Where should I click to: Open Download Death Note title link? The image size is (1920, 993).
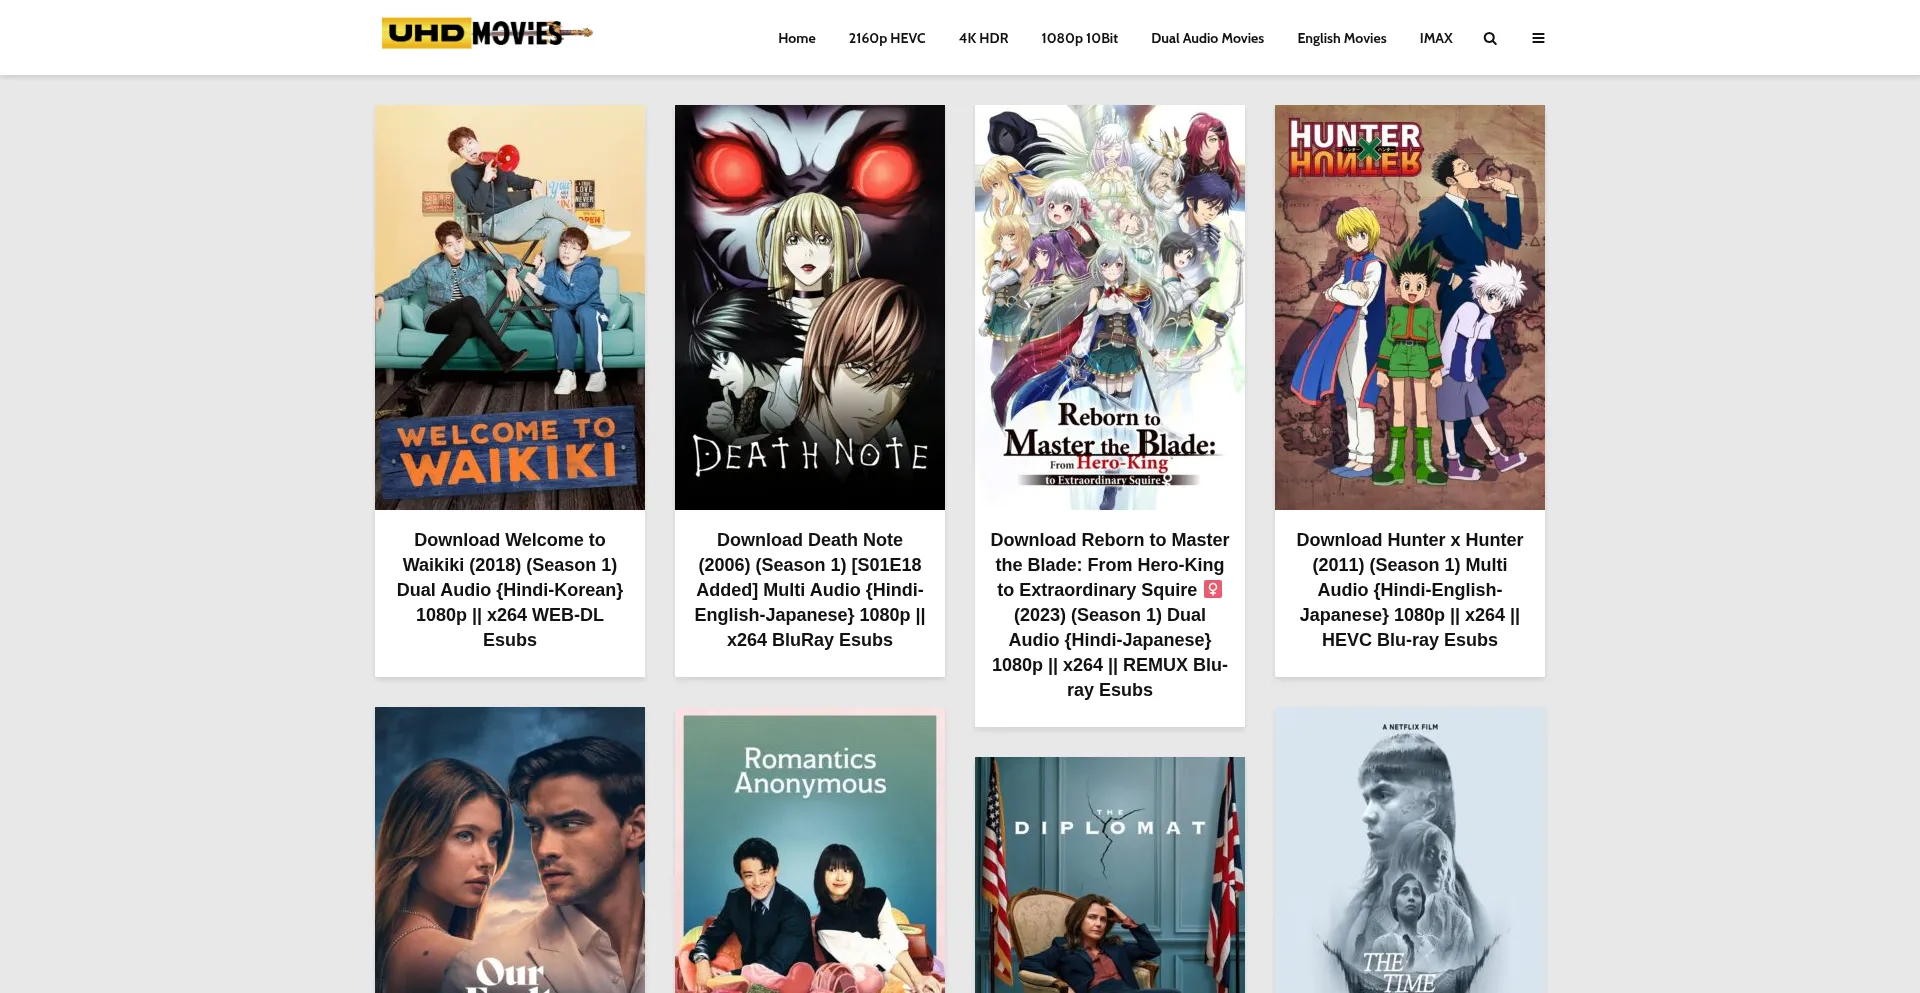pyautogui.click(x=810, y=590)
